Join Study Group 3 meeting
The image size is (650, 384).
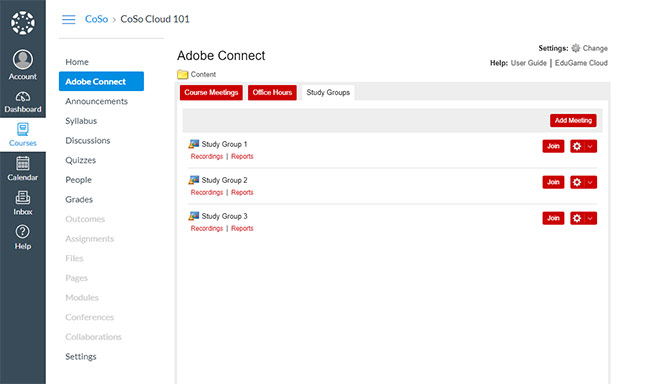[x=553, y=218]
